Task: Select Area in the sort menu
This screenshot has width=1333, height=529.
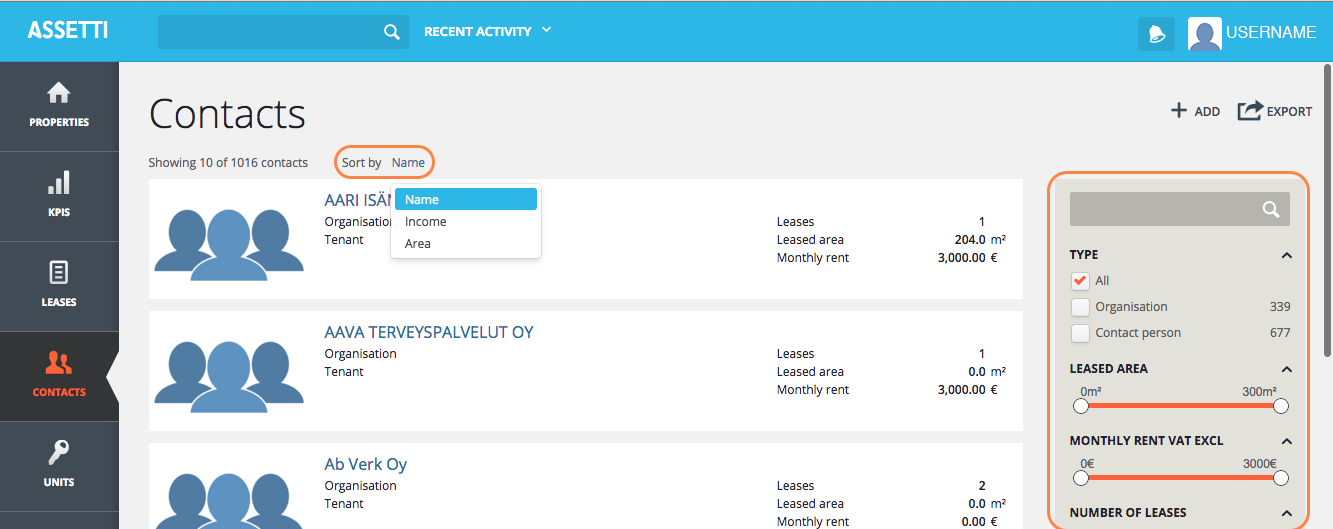Action: [466, 244]
